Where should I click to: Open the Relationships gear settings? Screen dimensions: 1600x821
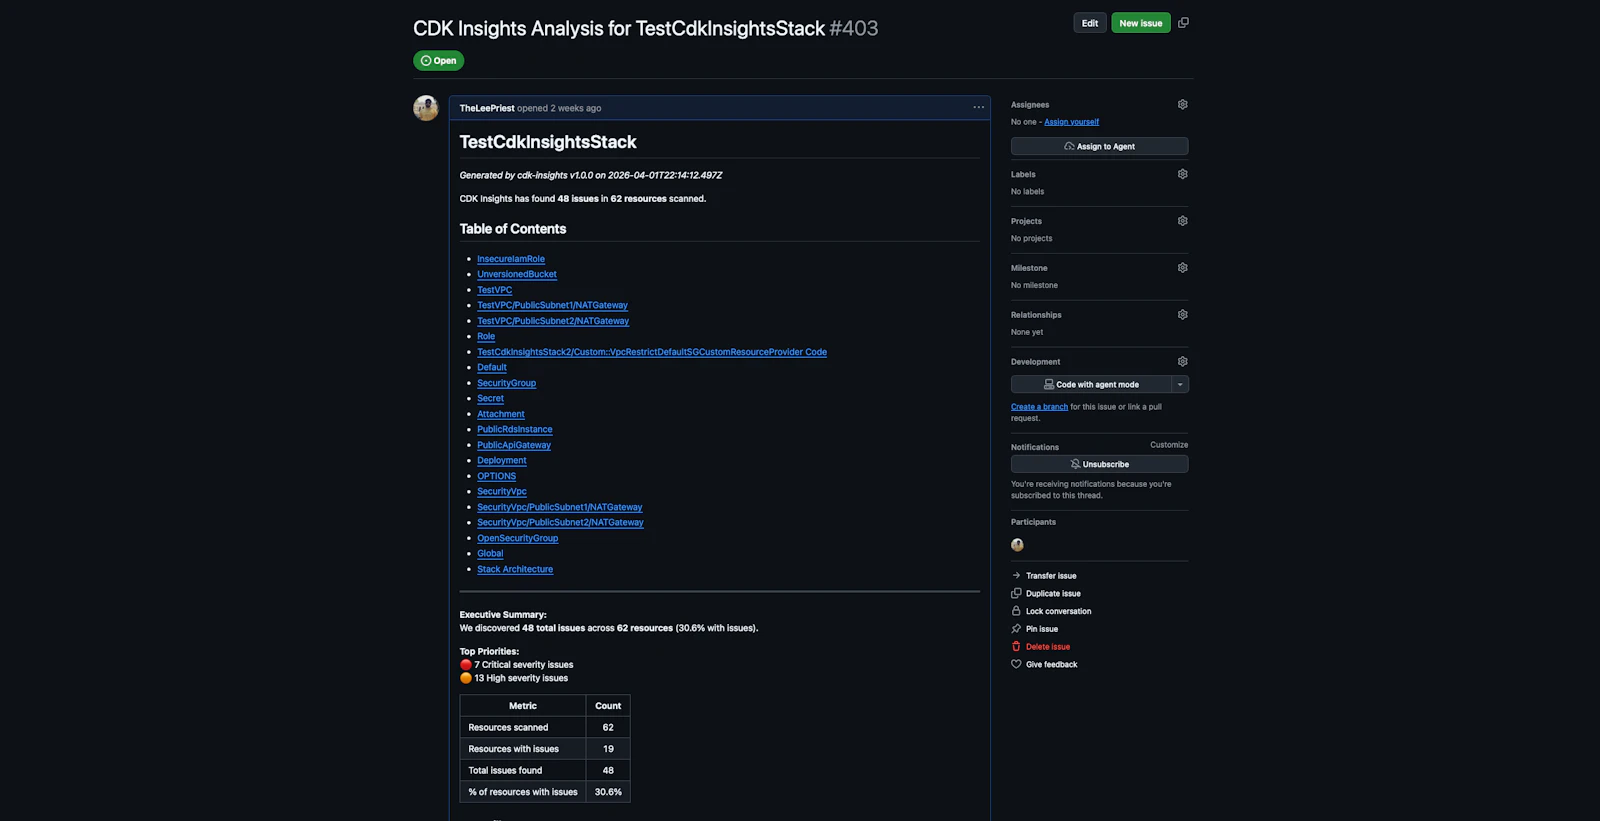pos(1183,315)
